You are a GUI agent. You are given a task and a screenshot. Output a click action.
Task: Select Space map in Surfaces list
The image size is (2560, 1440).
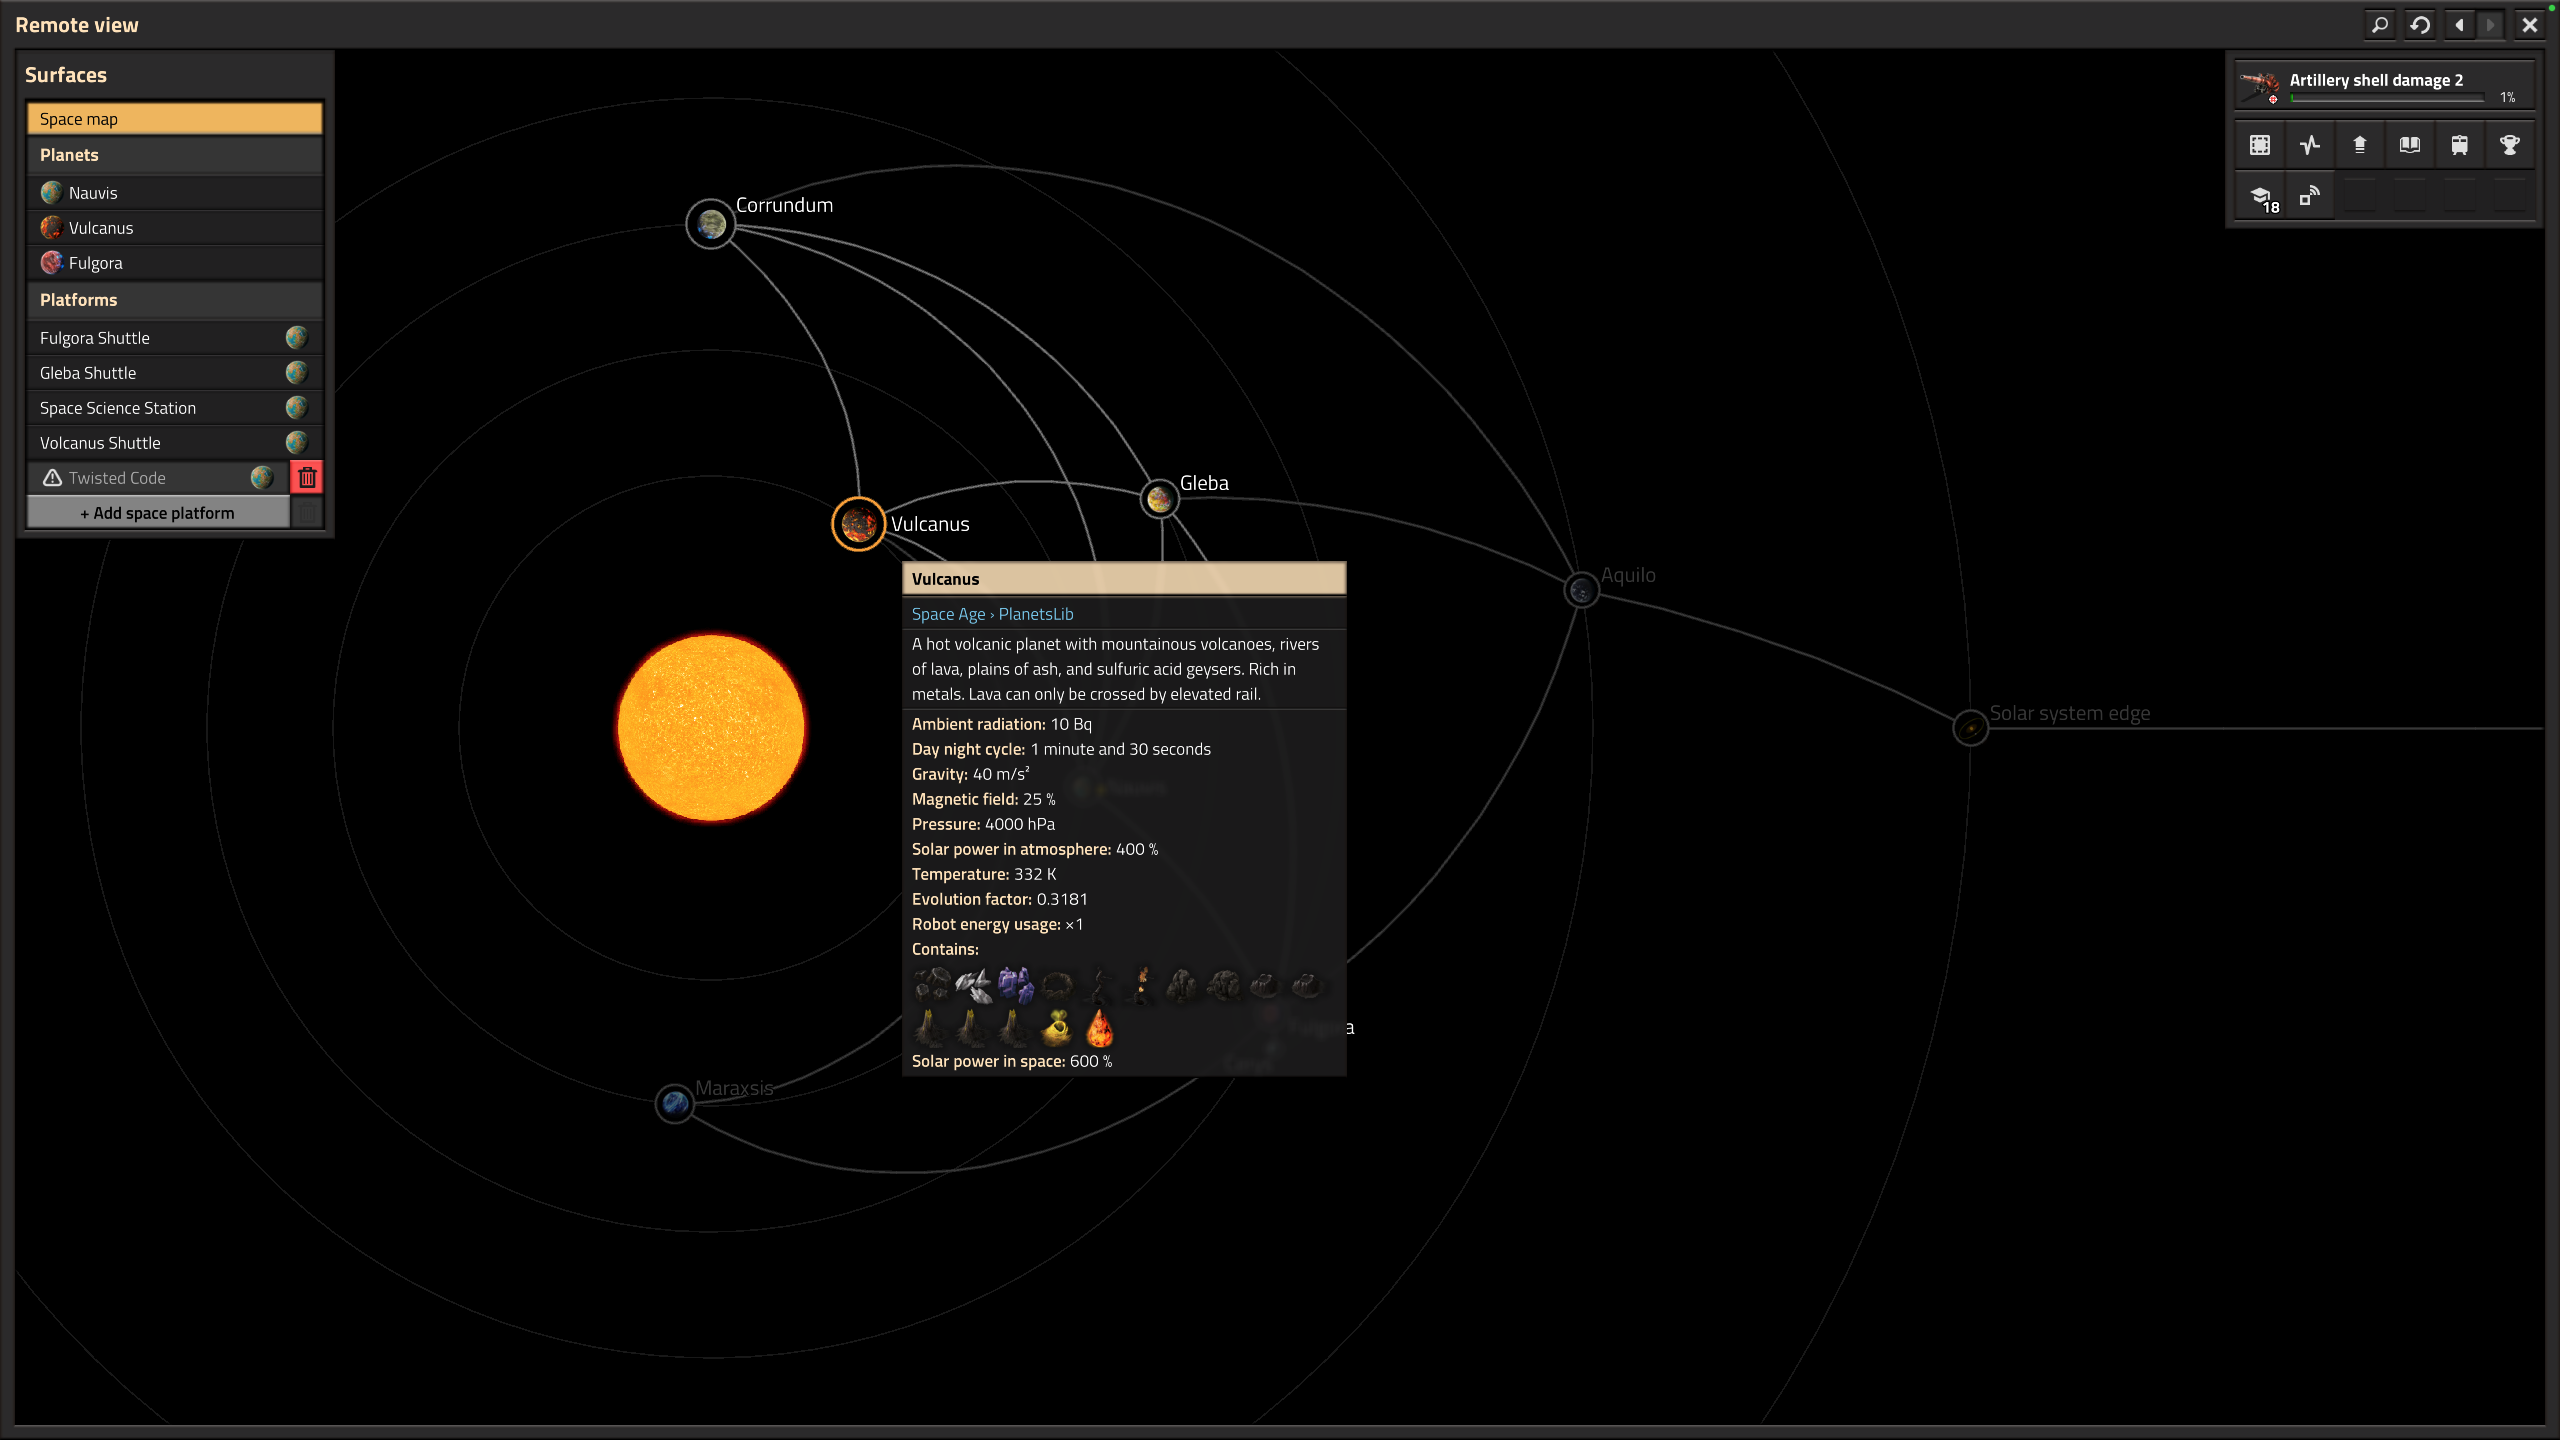(x=175, y=119)
